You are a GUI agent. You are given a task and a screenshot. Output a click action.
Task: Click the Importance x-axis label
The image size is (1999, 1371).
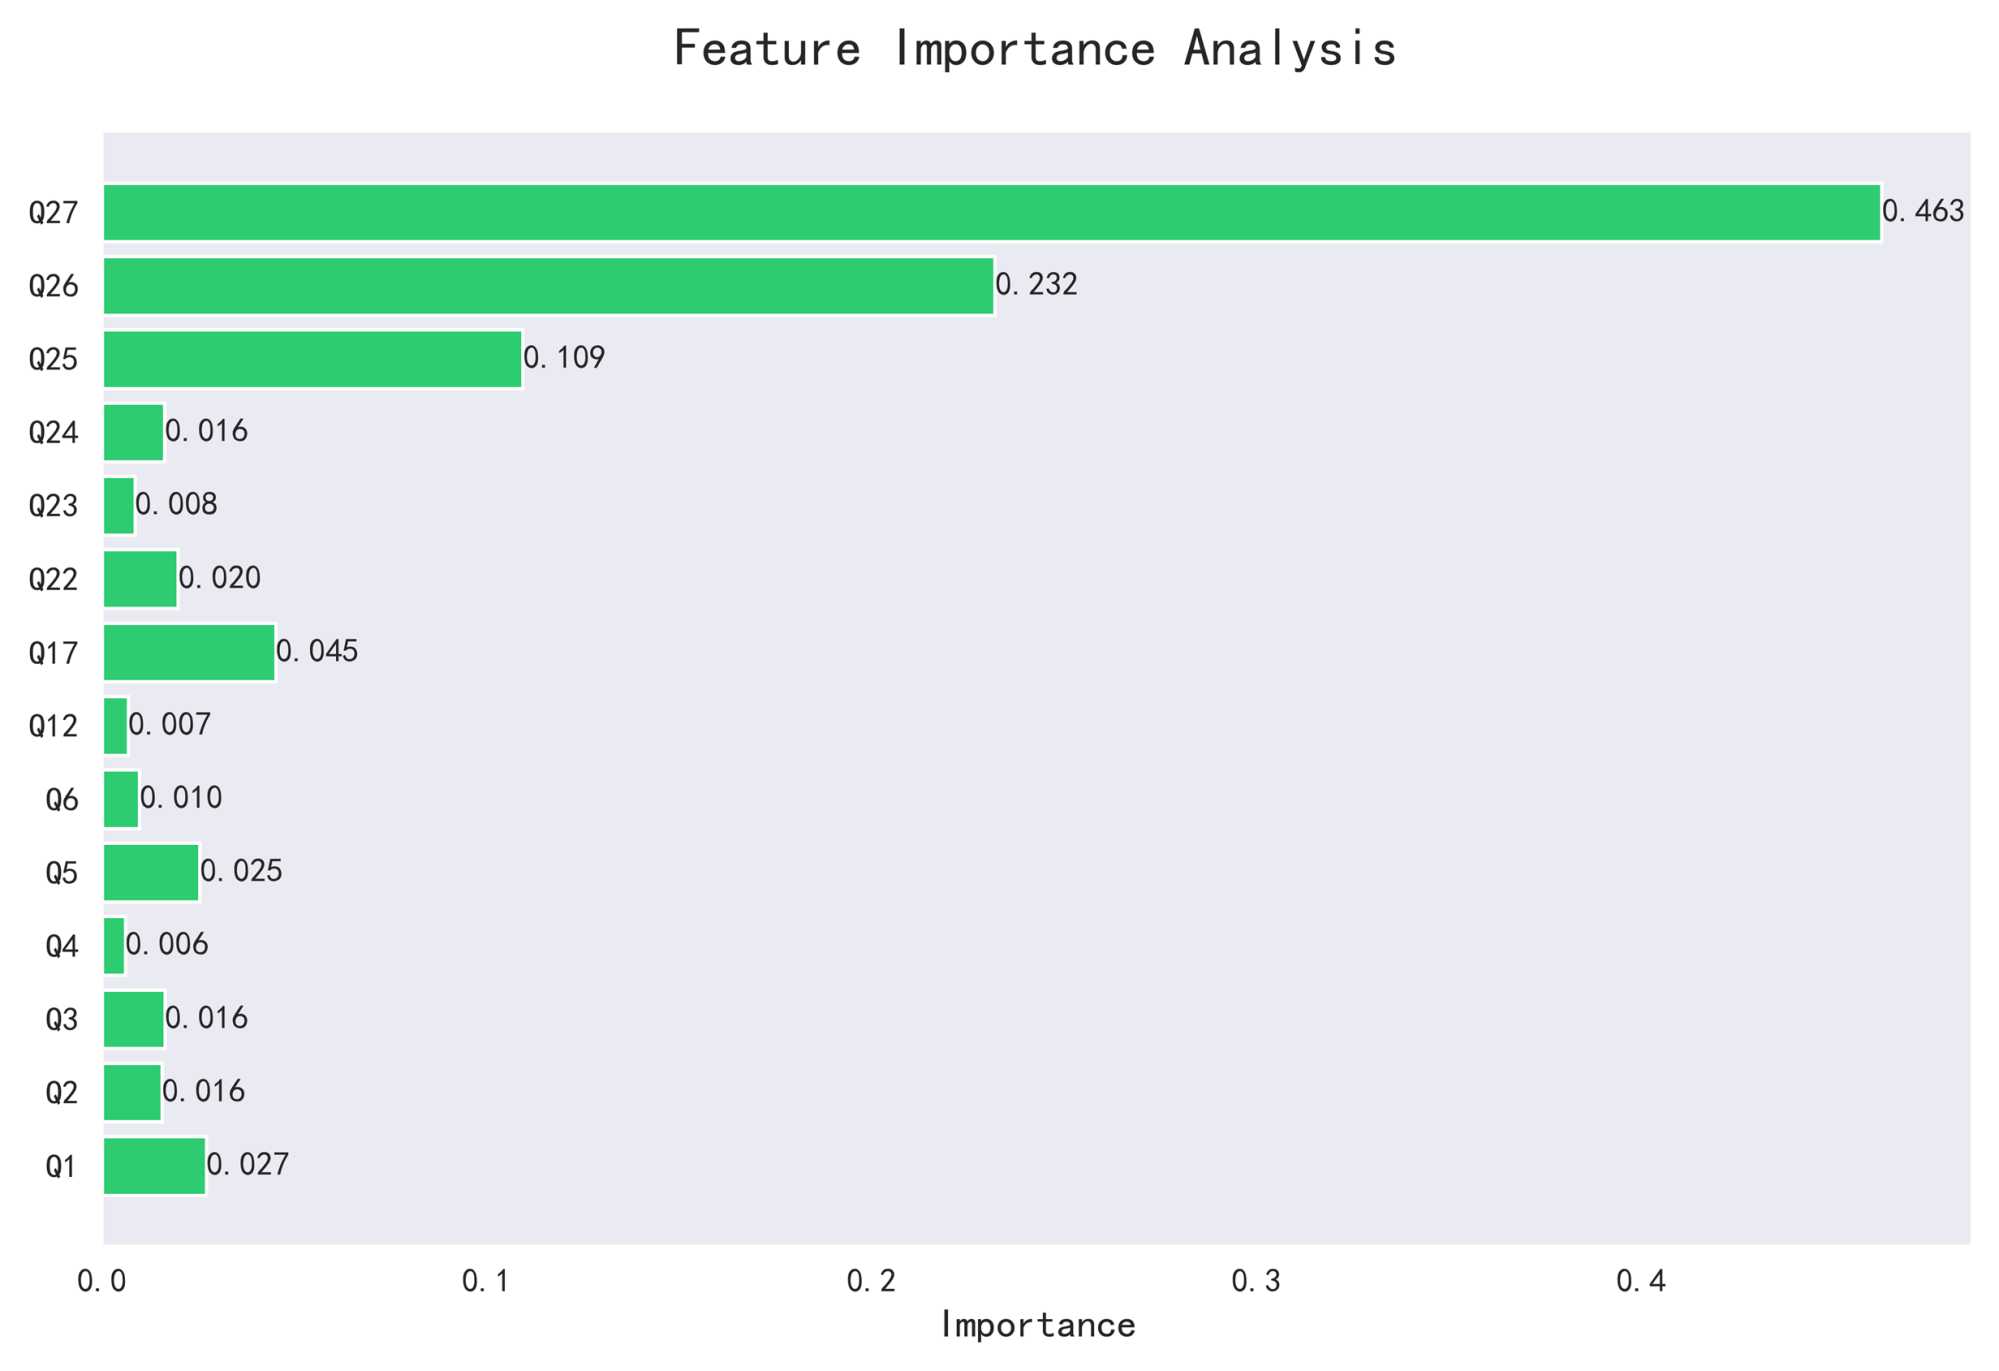[x=1037, y=1326]
